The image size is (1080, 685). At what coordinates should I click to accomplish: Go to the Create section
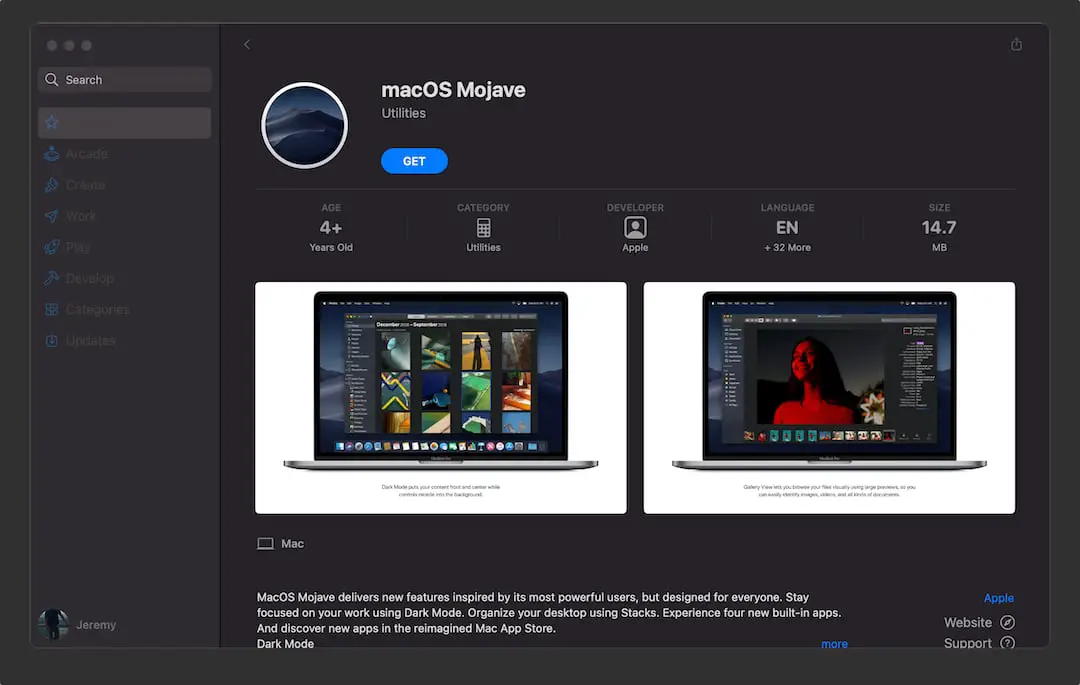point(125,185)
